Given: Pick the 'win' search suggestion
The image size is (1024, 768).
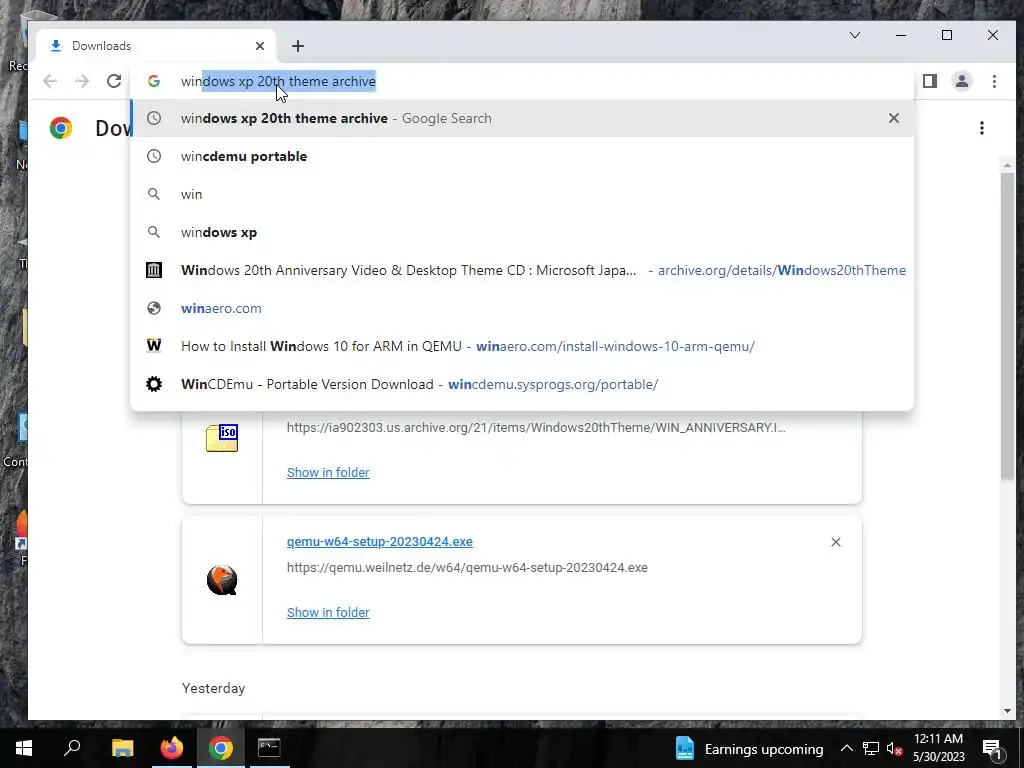Looking at the screenshot, I should pyautogui.click(x=522, y=194).
